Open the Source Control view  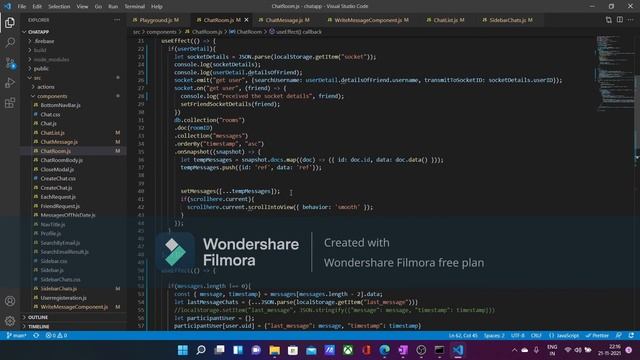click(10, 62)
